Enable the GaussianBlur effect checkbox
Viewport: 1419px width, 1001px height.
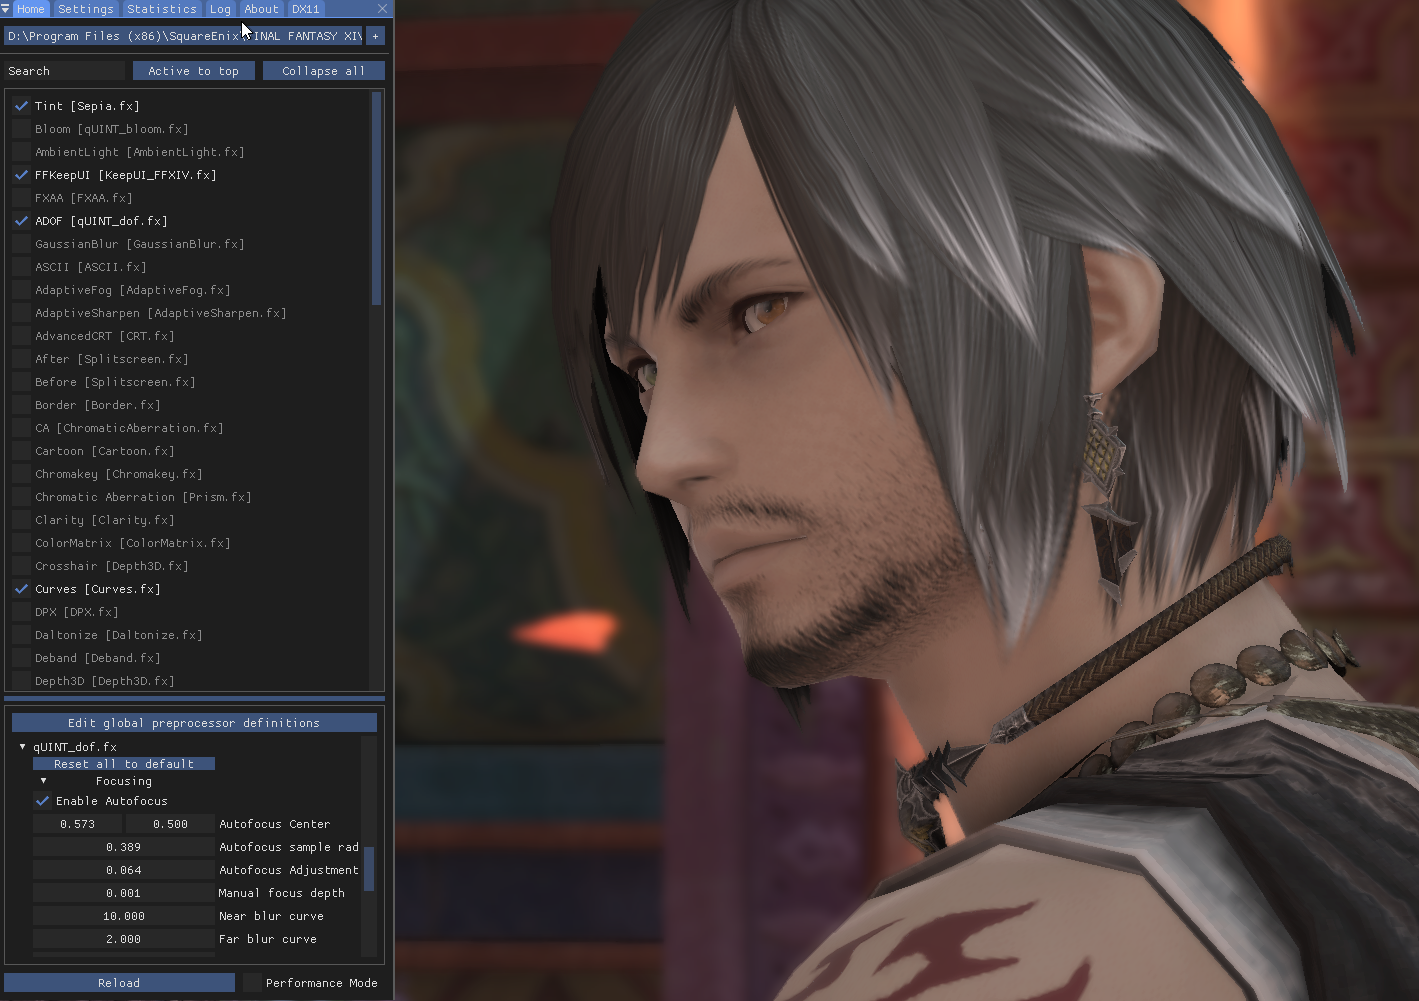click(x=21, y=243)
